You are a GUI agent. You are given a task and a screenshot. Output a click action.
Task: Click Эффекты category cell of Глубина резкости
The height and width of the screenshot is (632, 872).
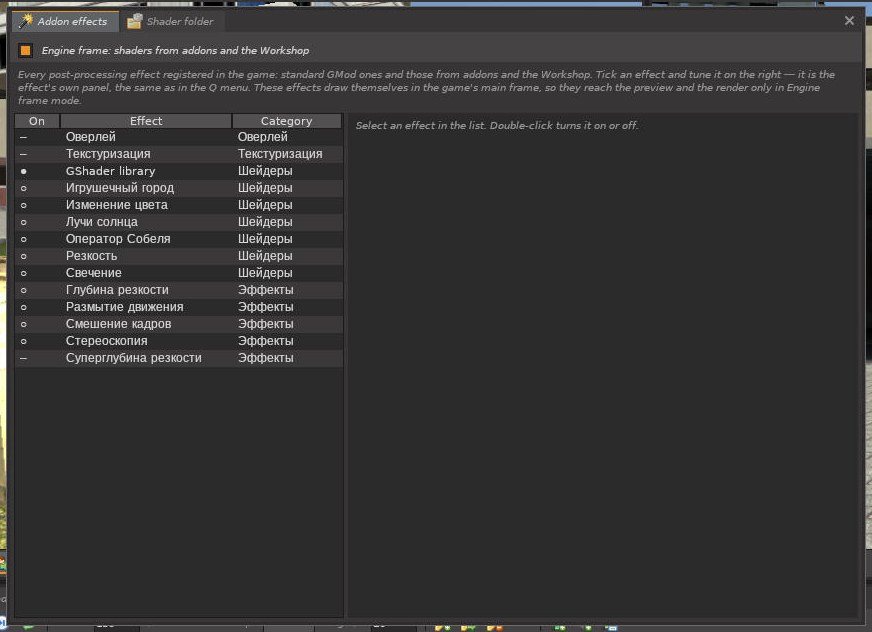[x=265, y=290]
